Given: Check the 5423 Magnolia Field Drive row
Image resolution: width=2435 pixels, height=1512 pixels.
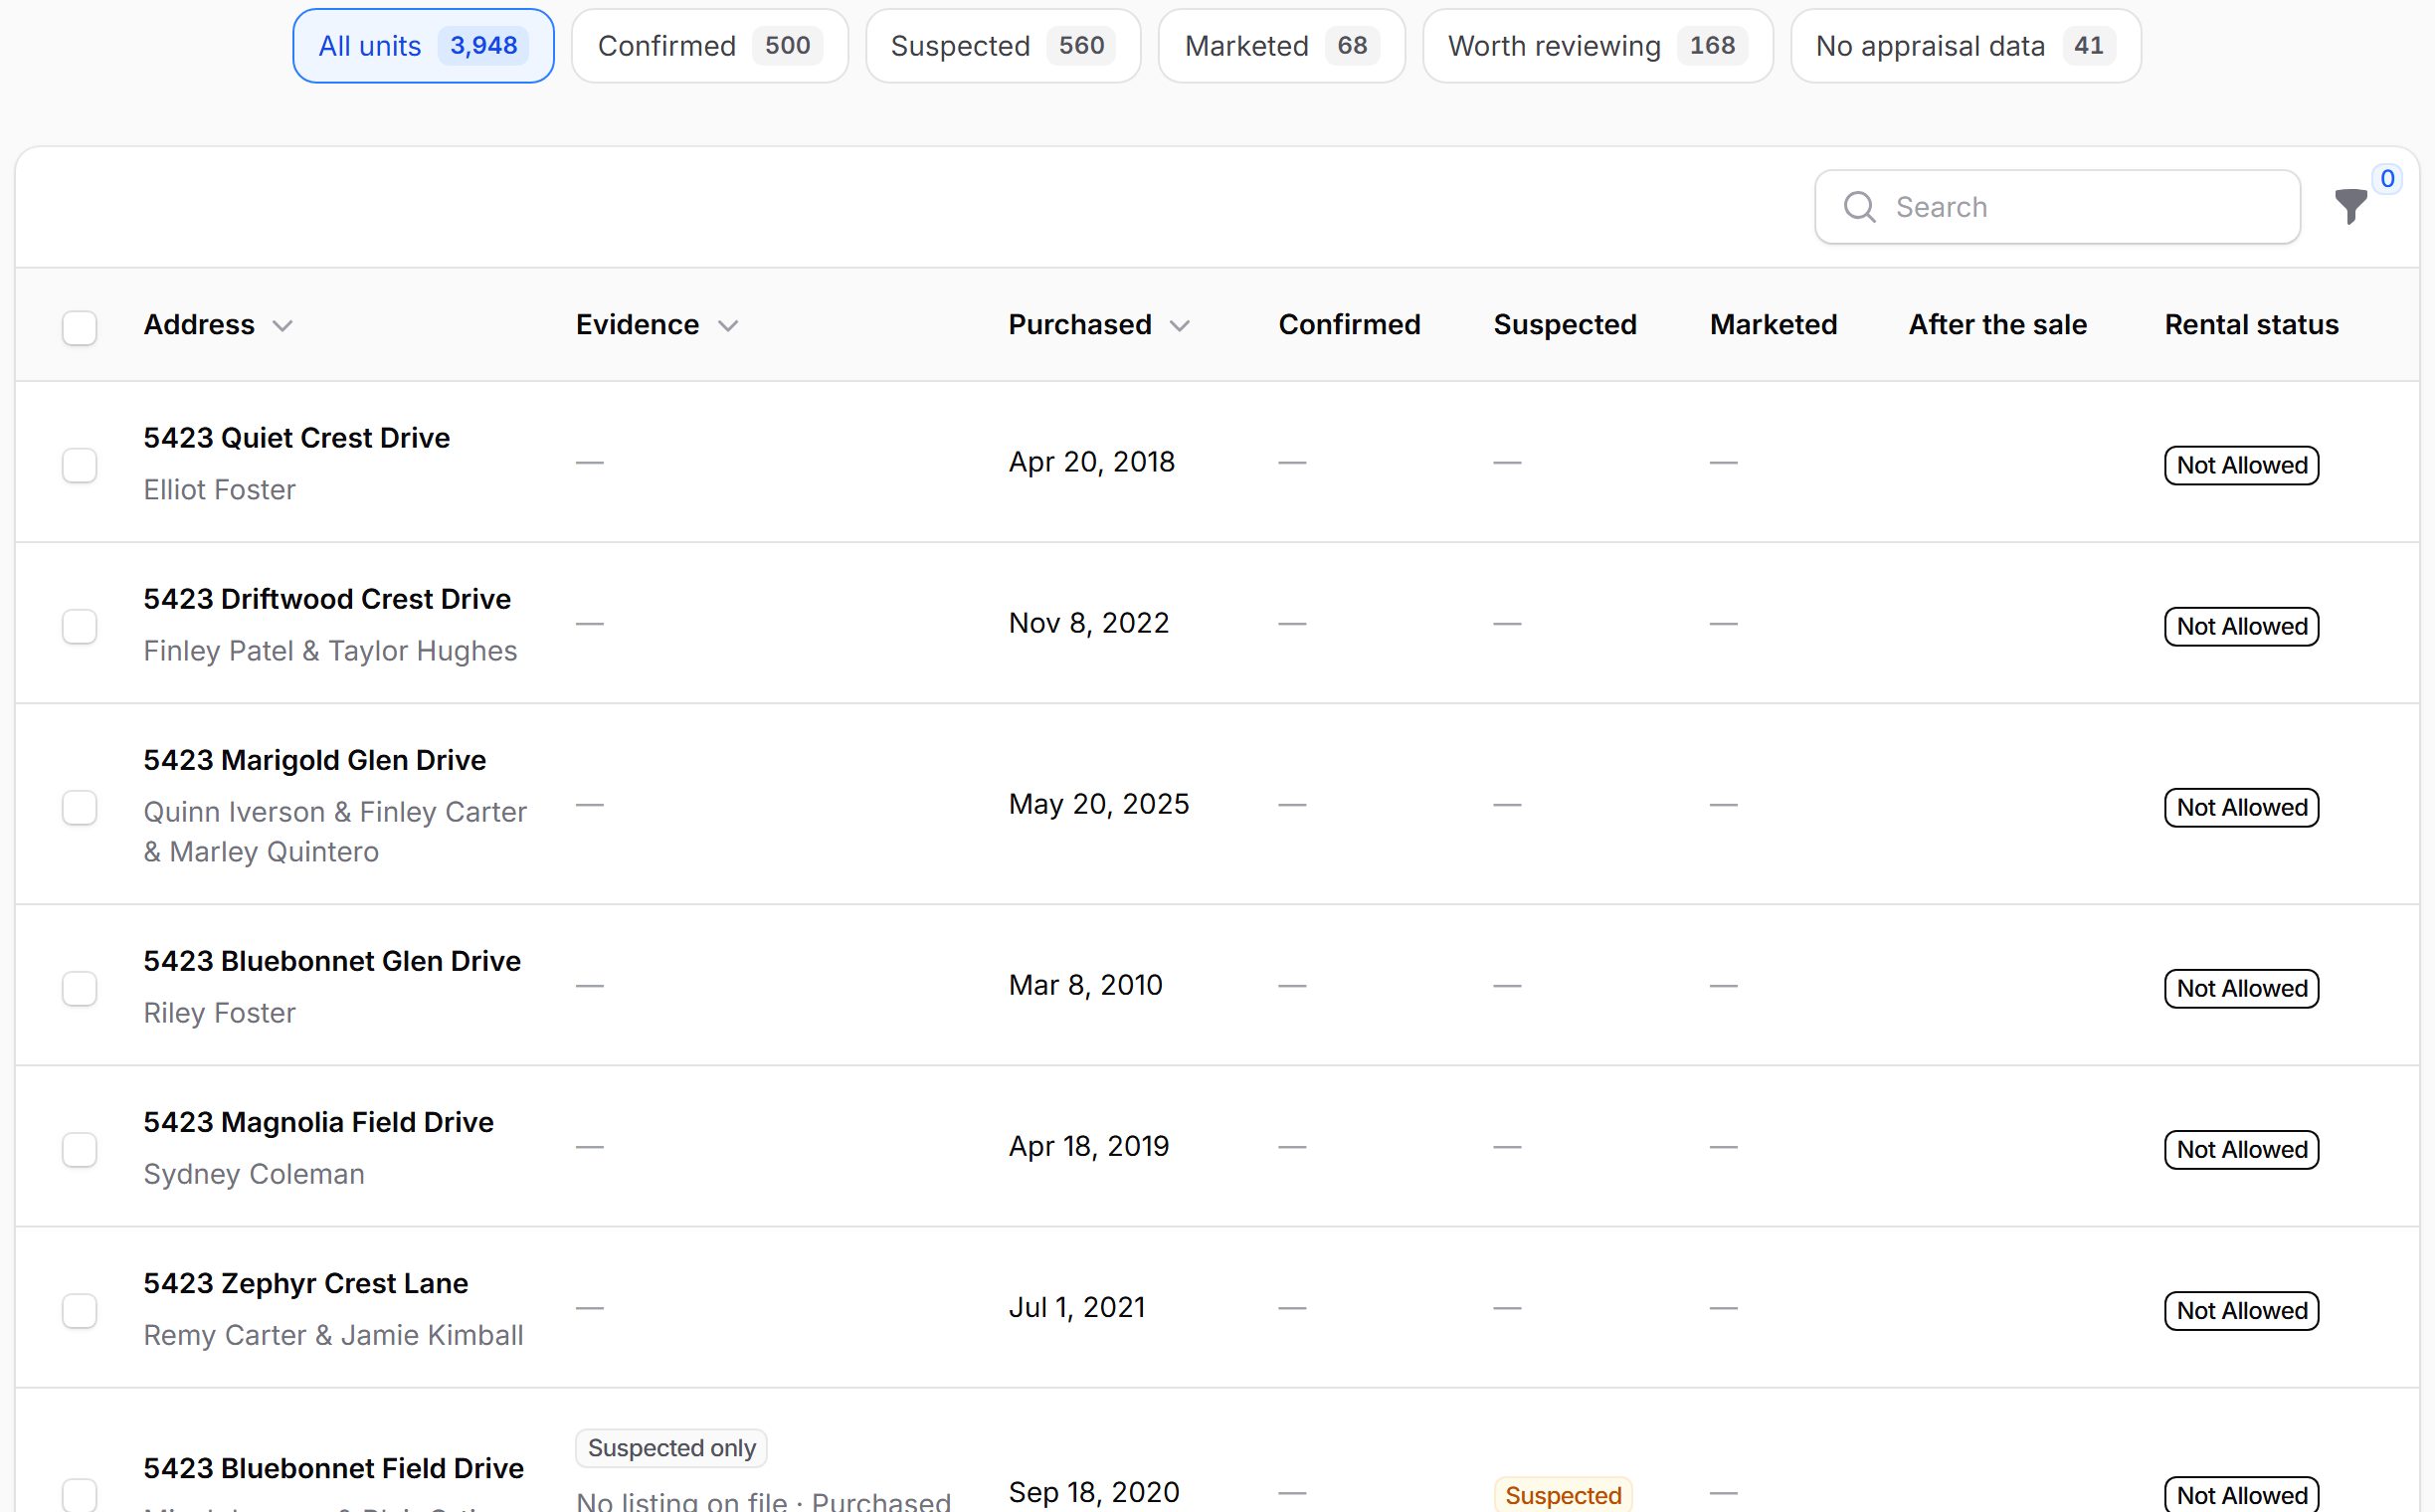Looking at the screenshot, I should tap(80, 1149).
